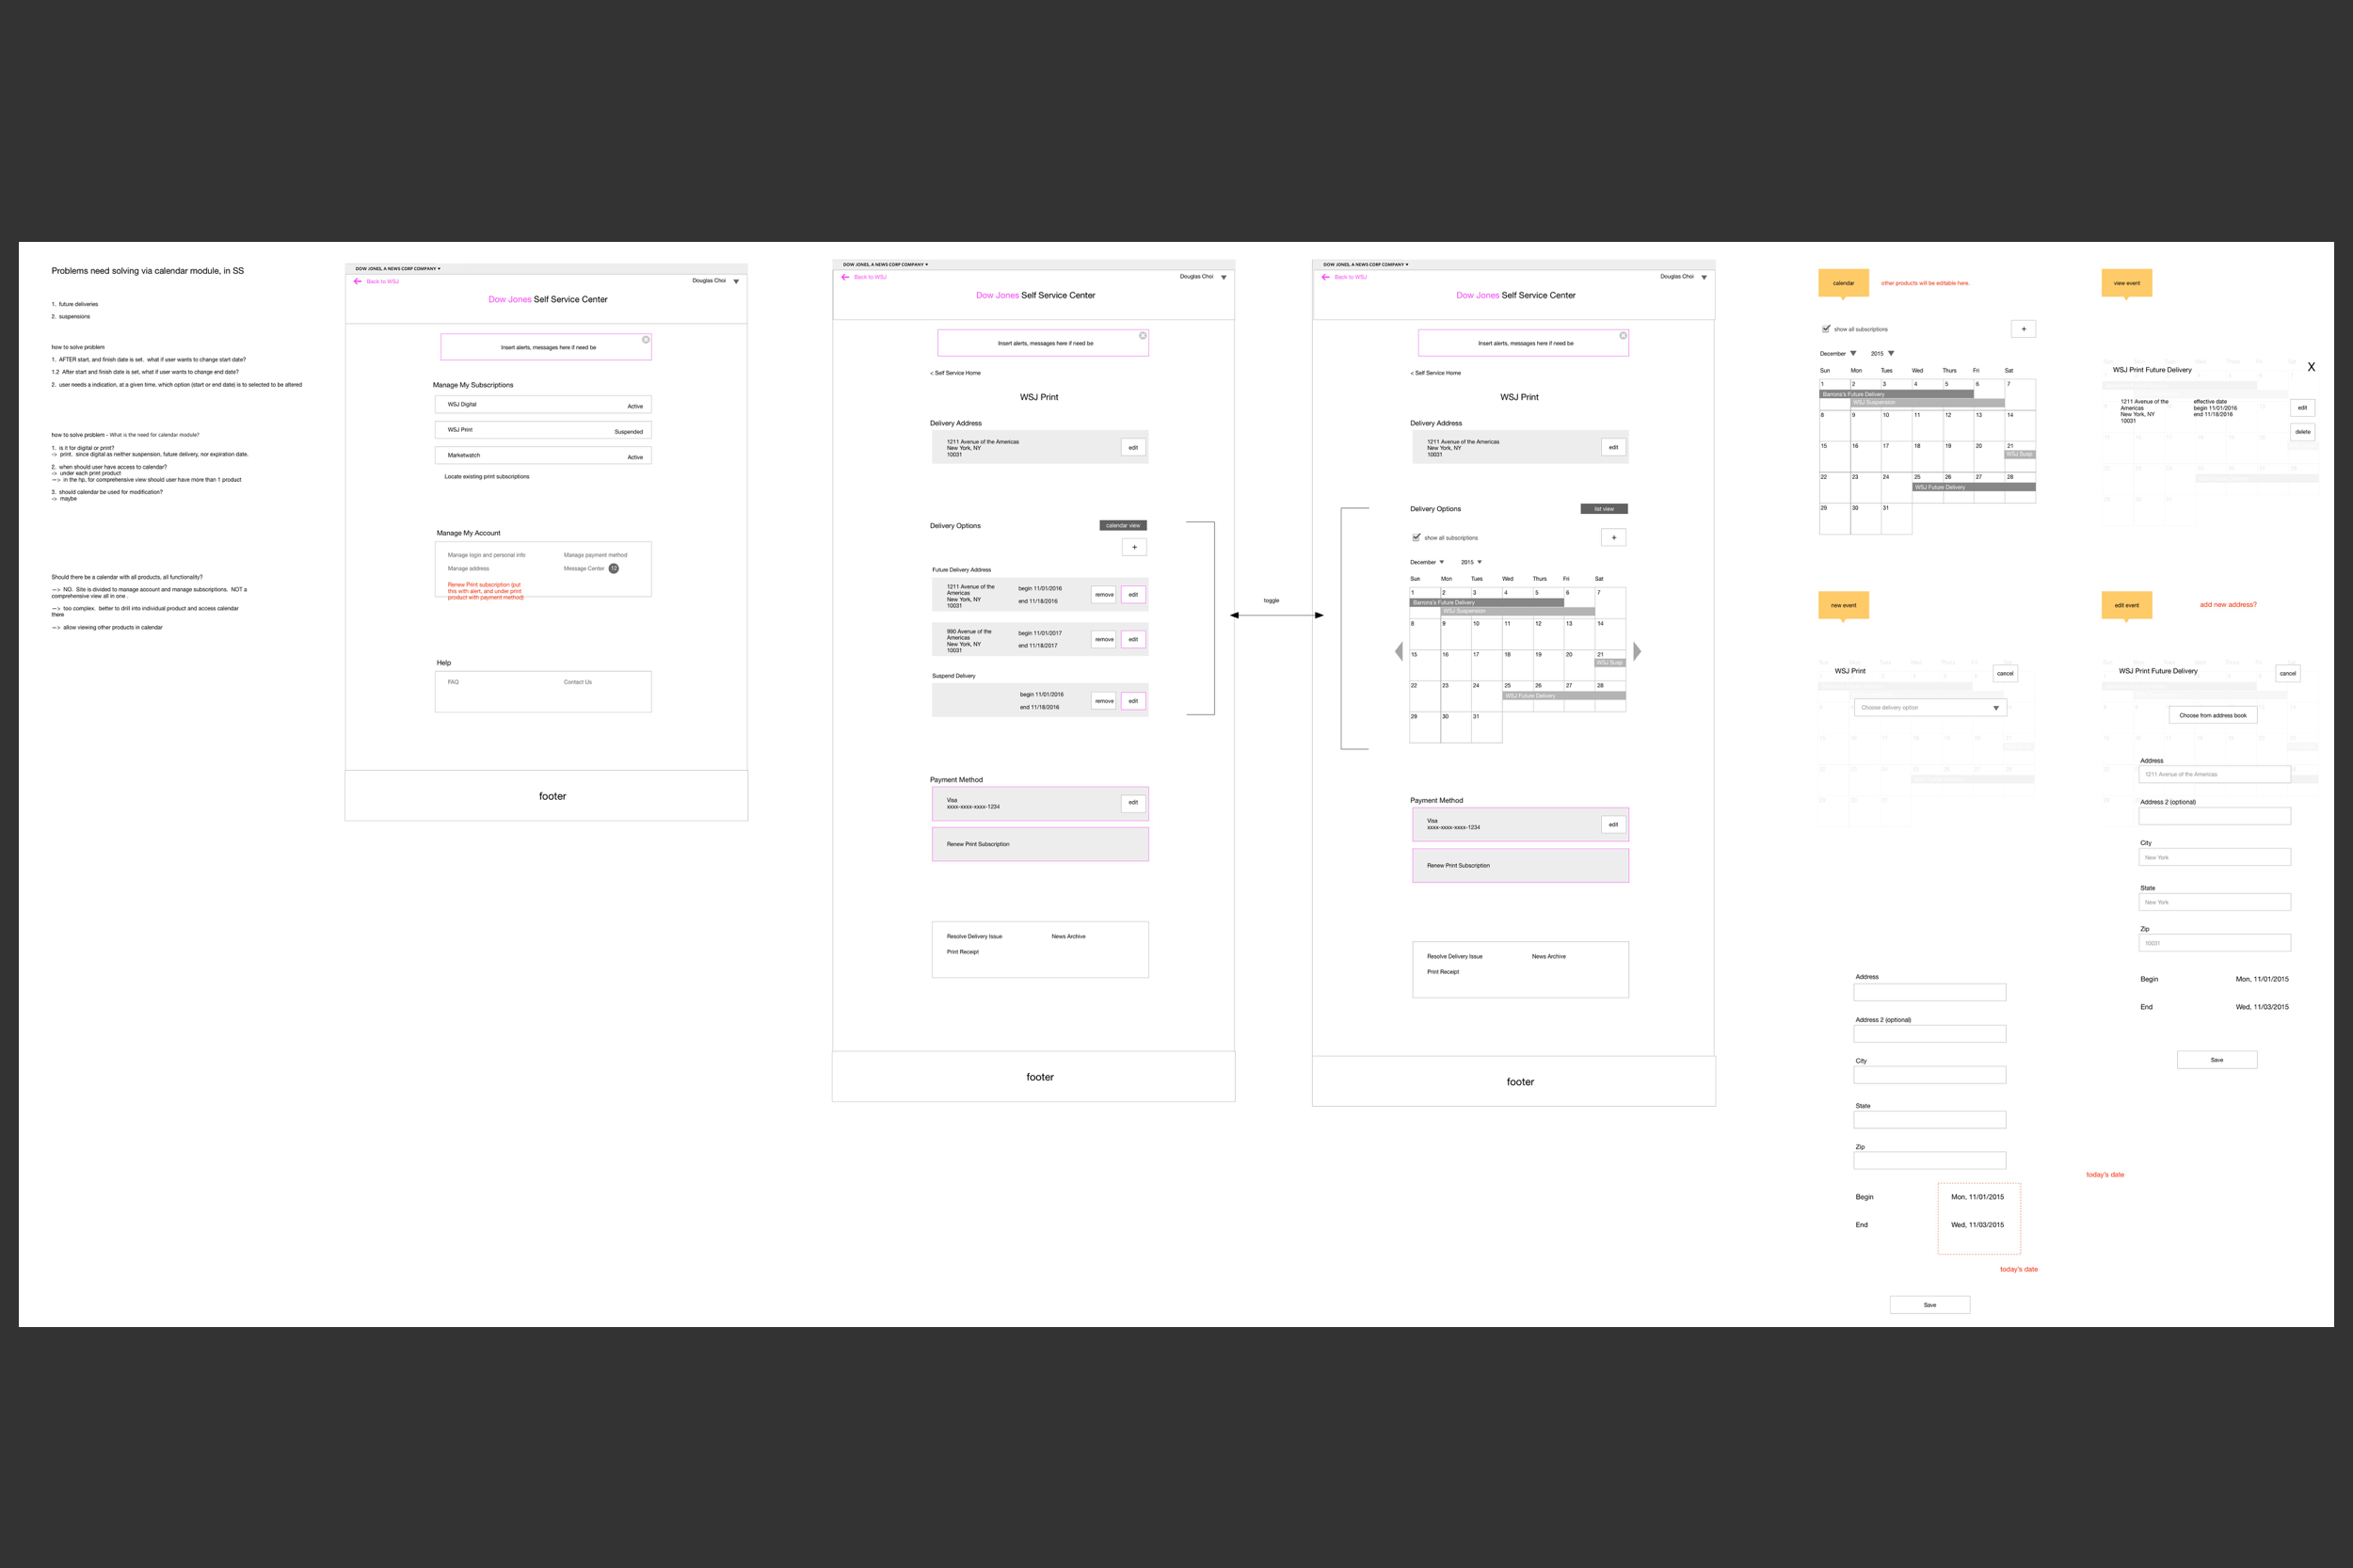Select the Marketwatch subscription row
Viewport: 2353px width, 1568px height.
543,455
